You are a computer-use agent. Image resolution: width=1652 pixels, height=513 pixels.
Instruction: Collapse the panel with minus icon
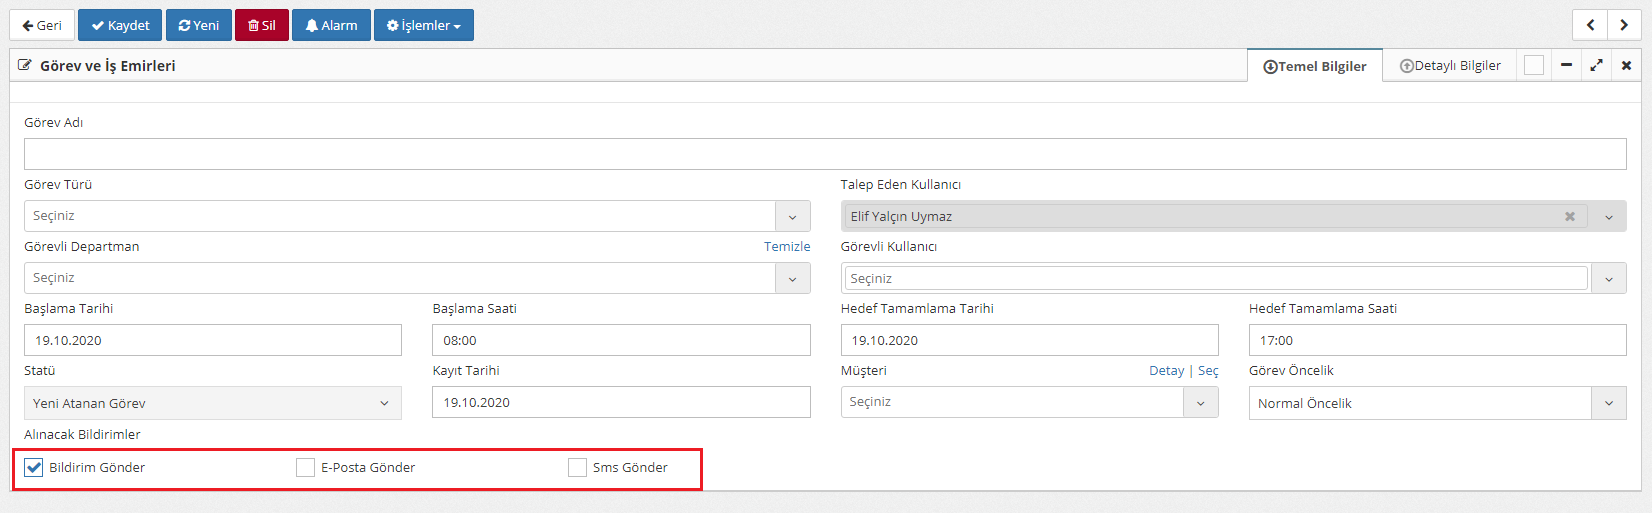[x=1566, y=66]
